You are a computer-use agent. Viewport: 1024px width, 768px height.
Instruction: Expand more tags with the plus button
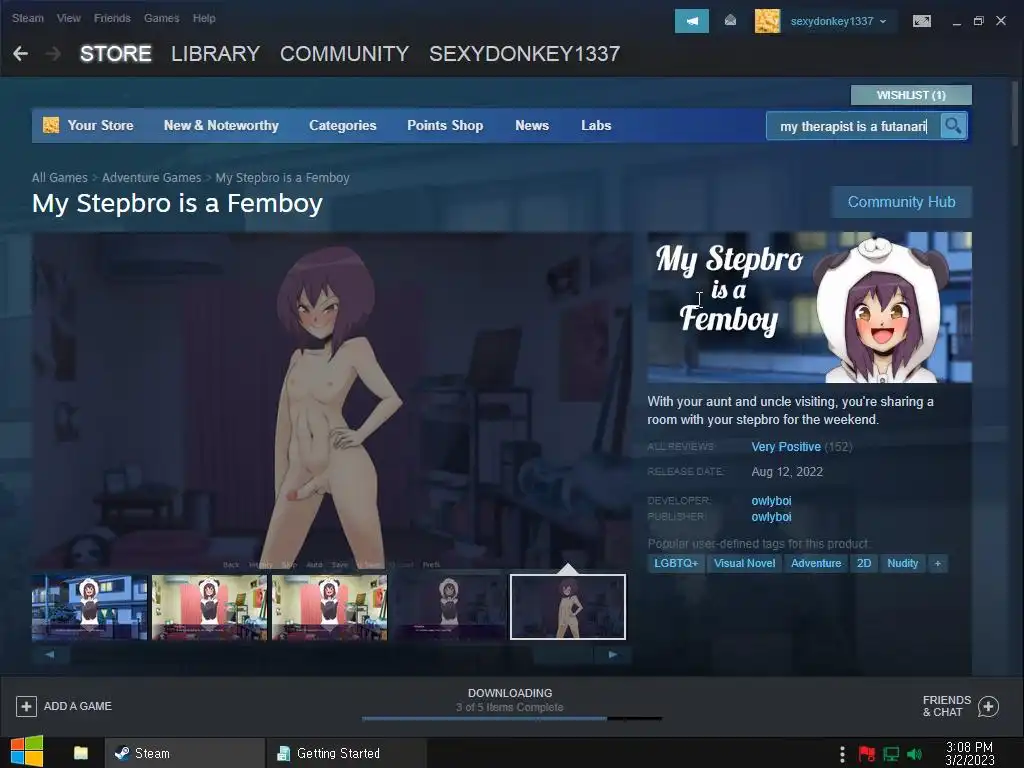[x=938, y=563]
